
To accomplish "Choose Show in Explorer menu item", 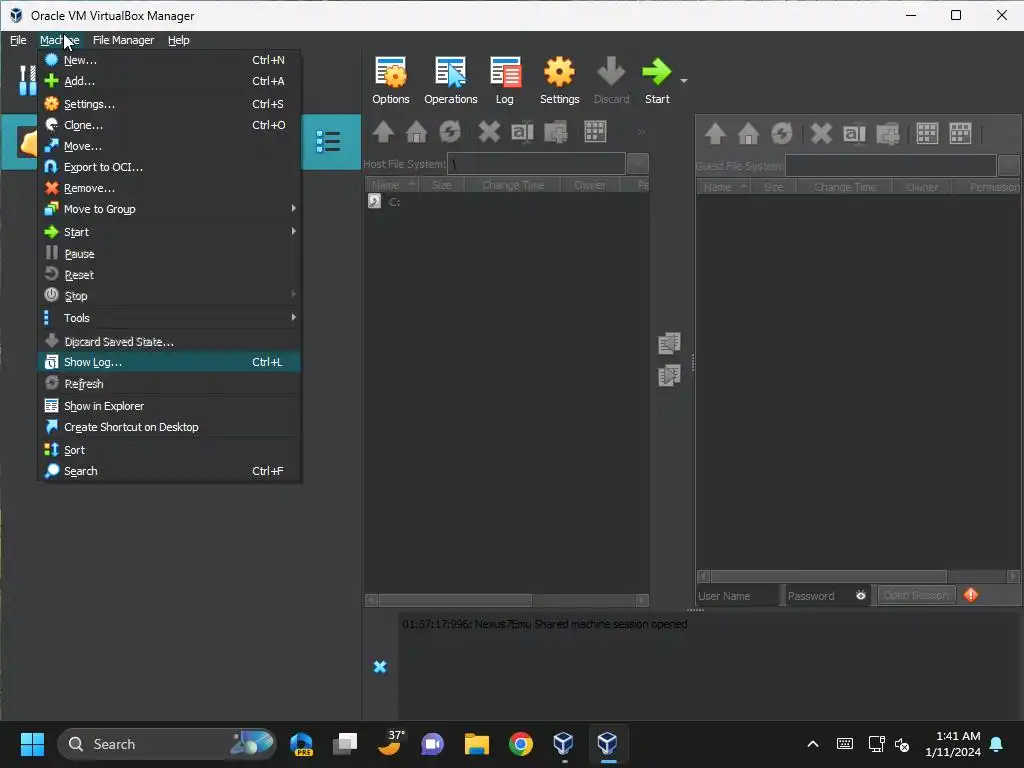I will (x=170, y=406).
